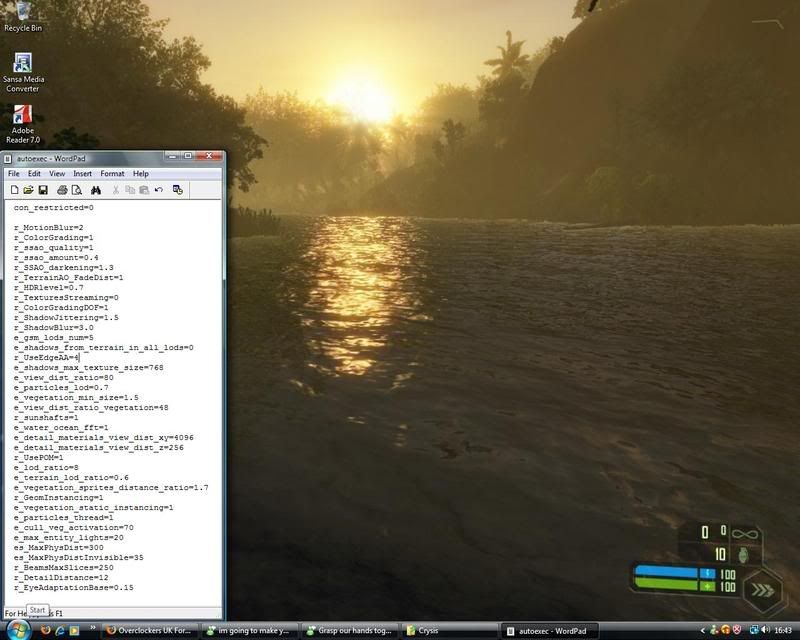Click the line "r_UseEdgeAA=4"
Screen dimensions: 800x640
46,358
